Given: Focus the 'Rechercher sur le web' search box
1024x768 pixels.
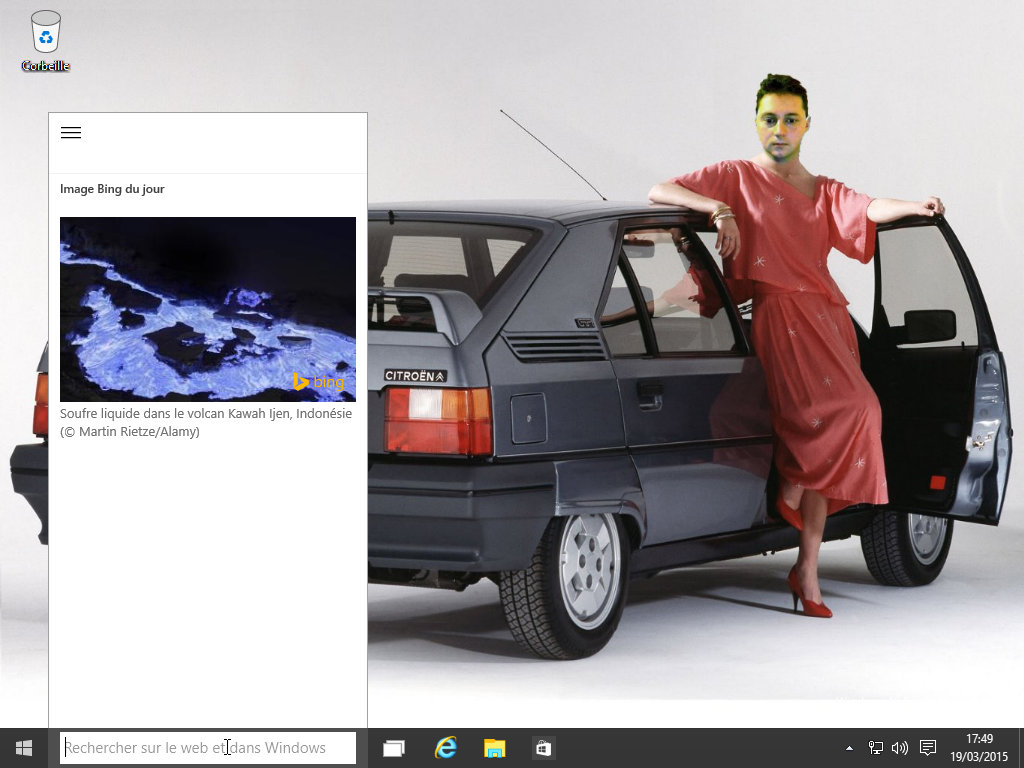Looking at the screenshot, I should point(207,748).
